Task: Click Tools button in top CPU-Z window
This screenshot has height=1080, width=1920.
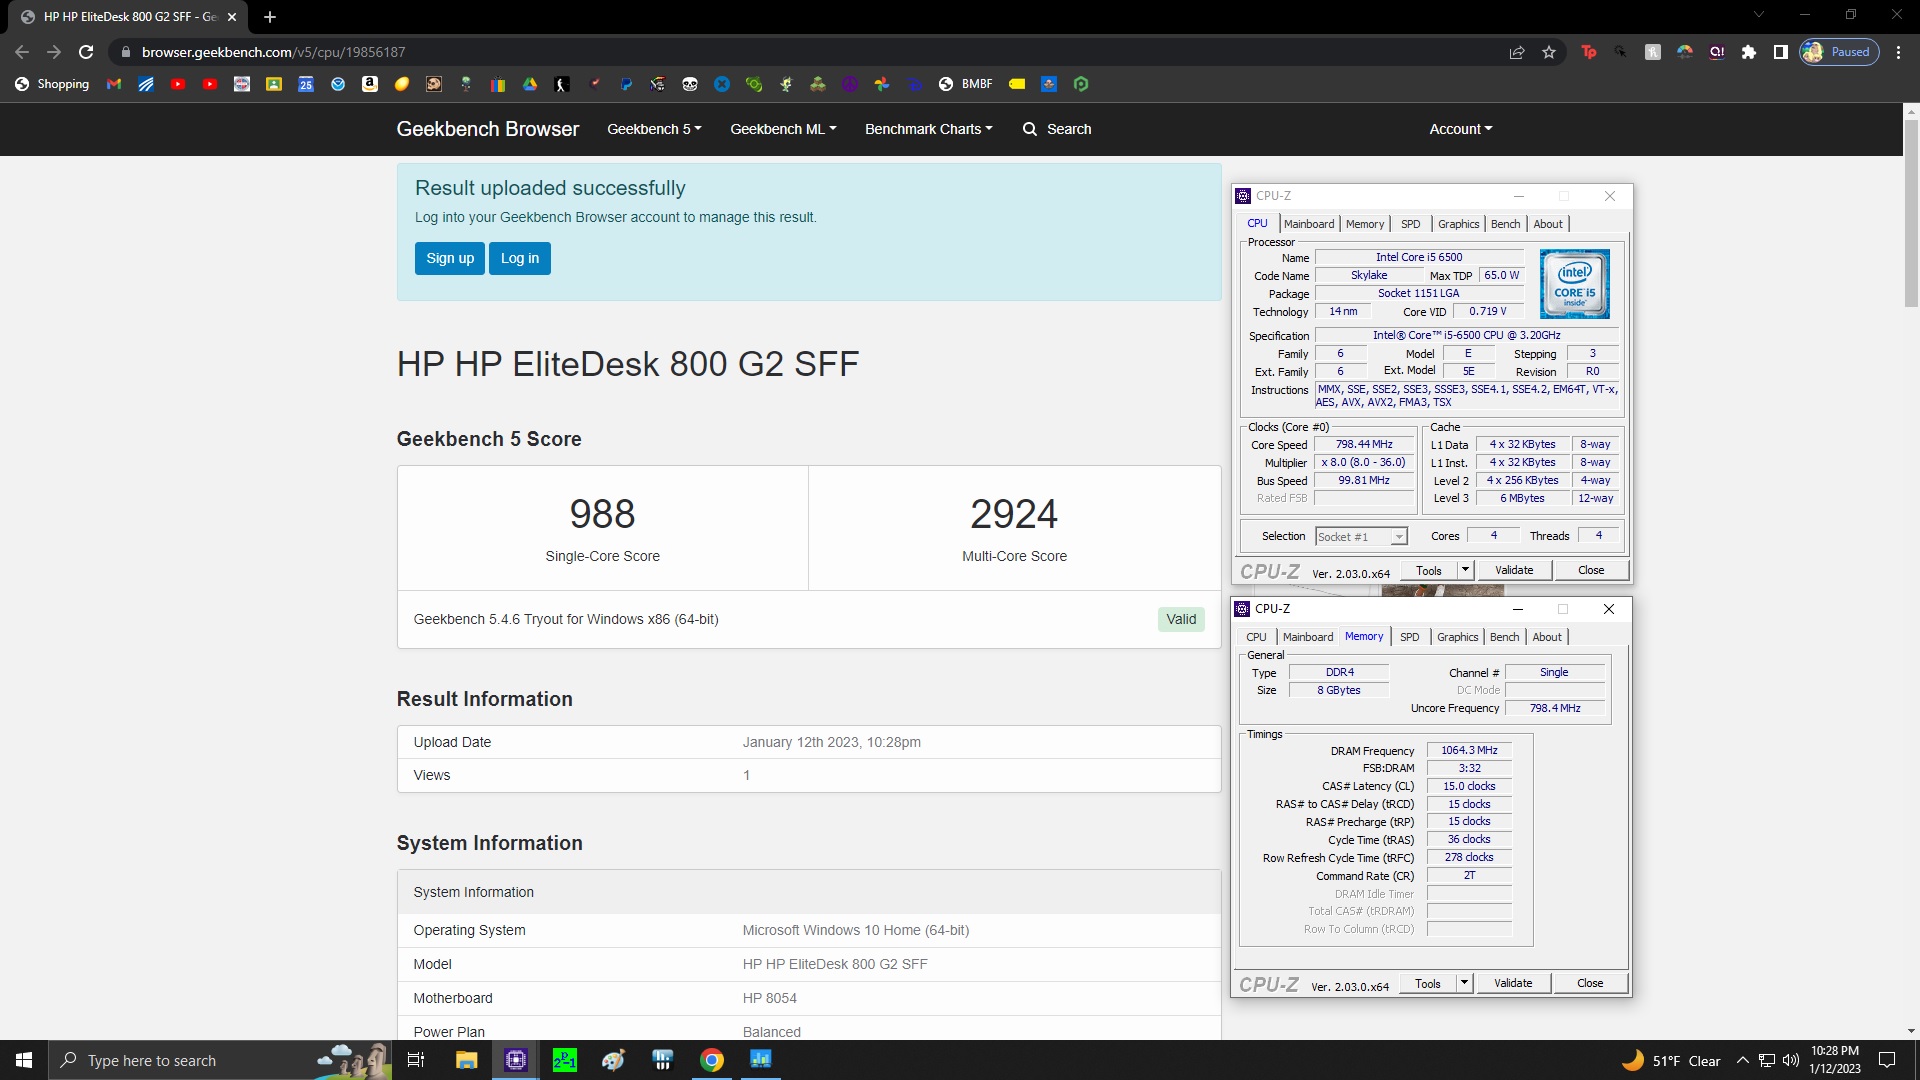Action: 1429,570
